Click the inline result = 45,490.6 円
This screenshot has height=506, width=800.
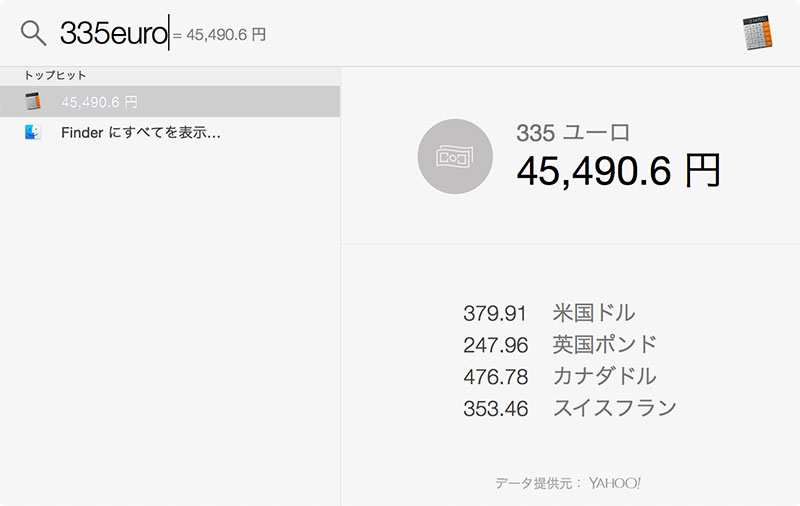[219, 35]
